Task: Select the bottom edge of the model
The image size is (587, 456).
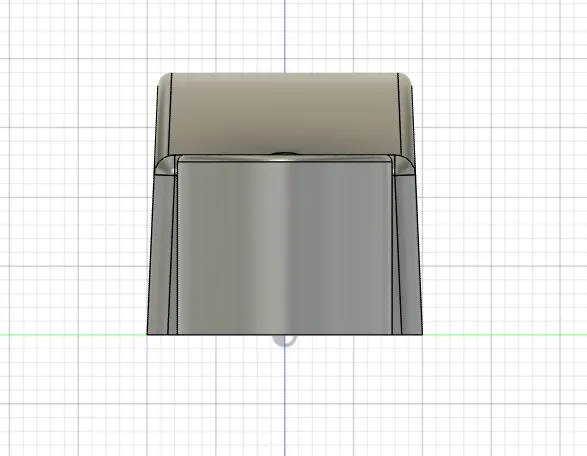Action: pyautogui.click(x=285, y=335)
